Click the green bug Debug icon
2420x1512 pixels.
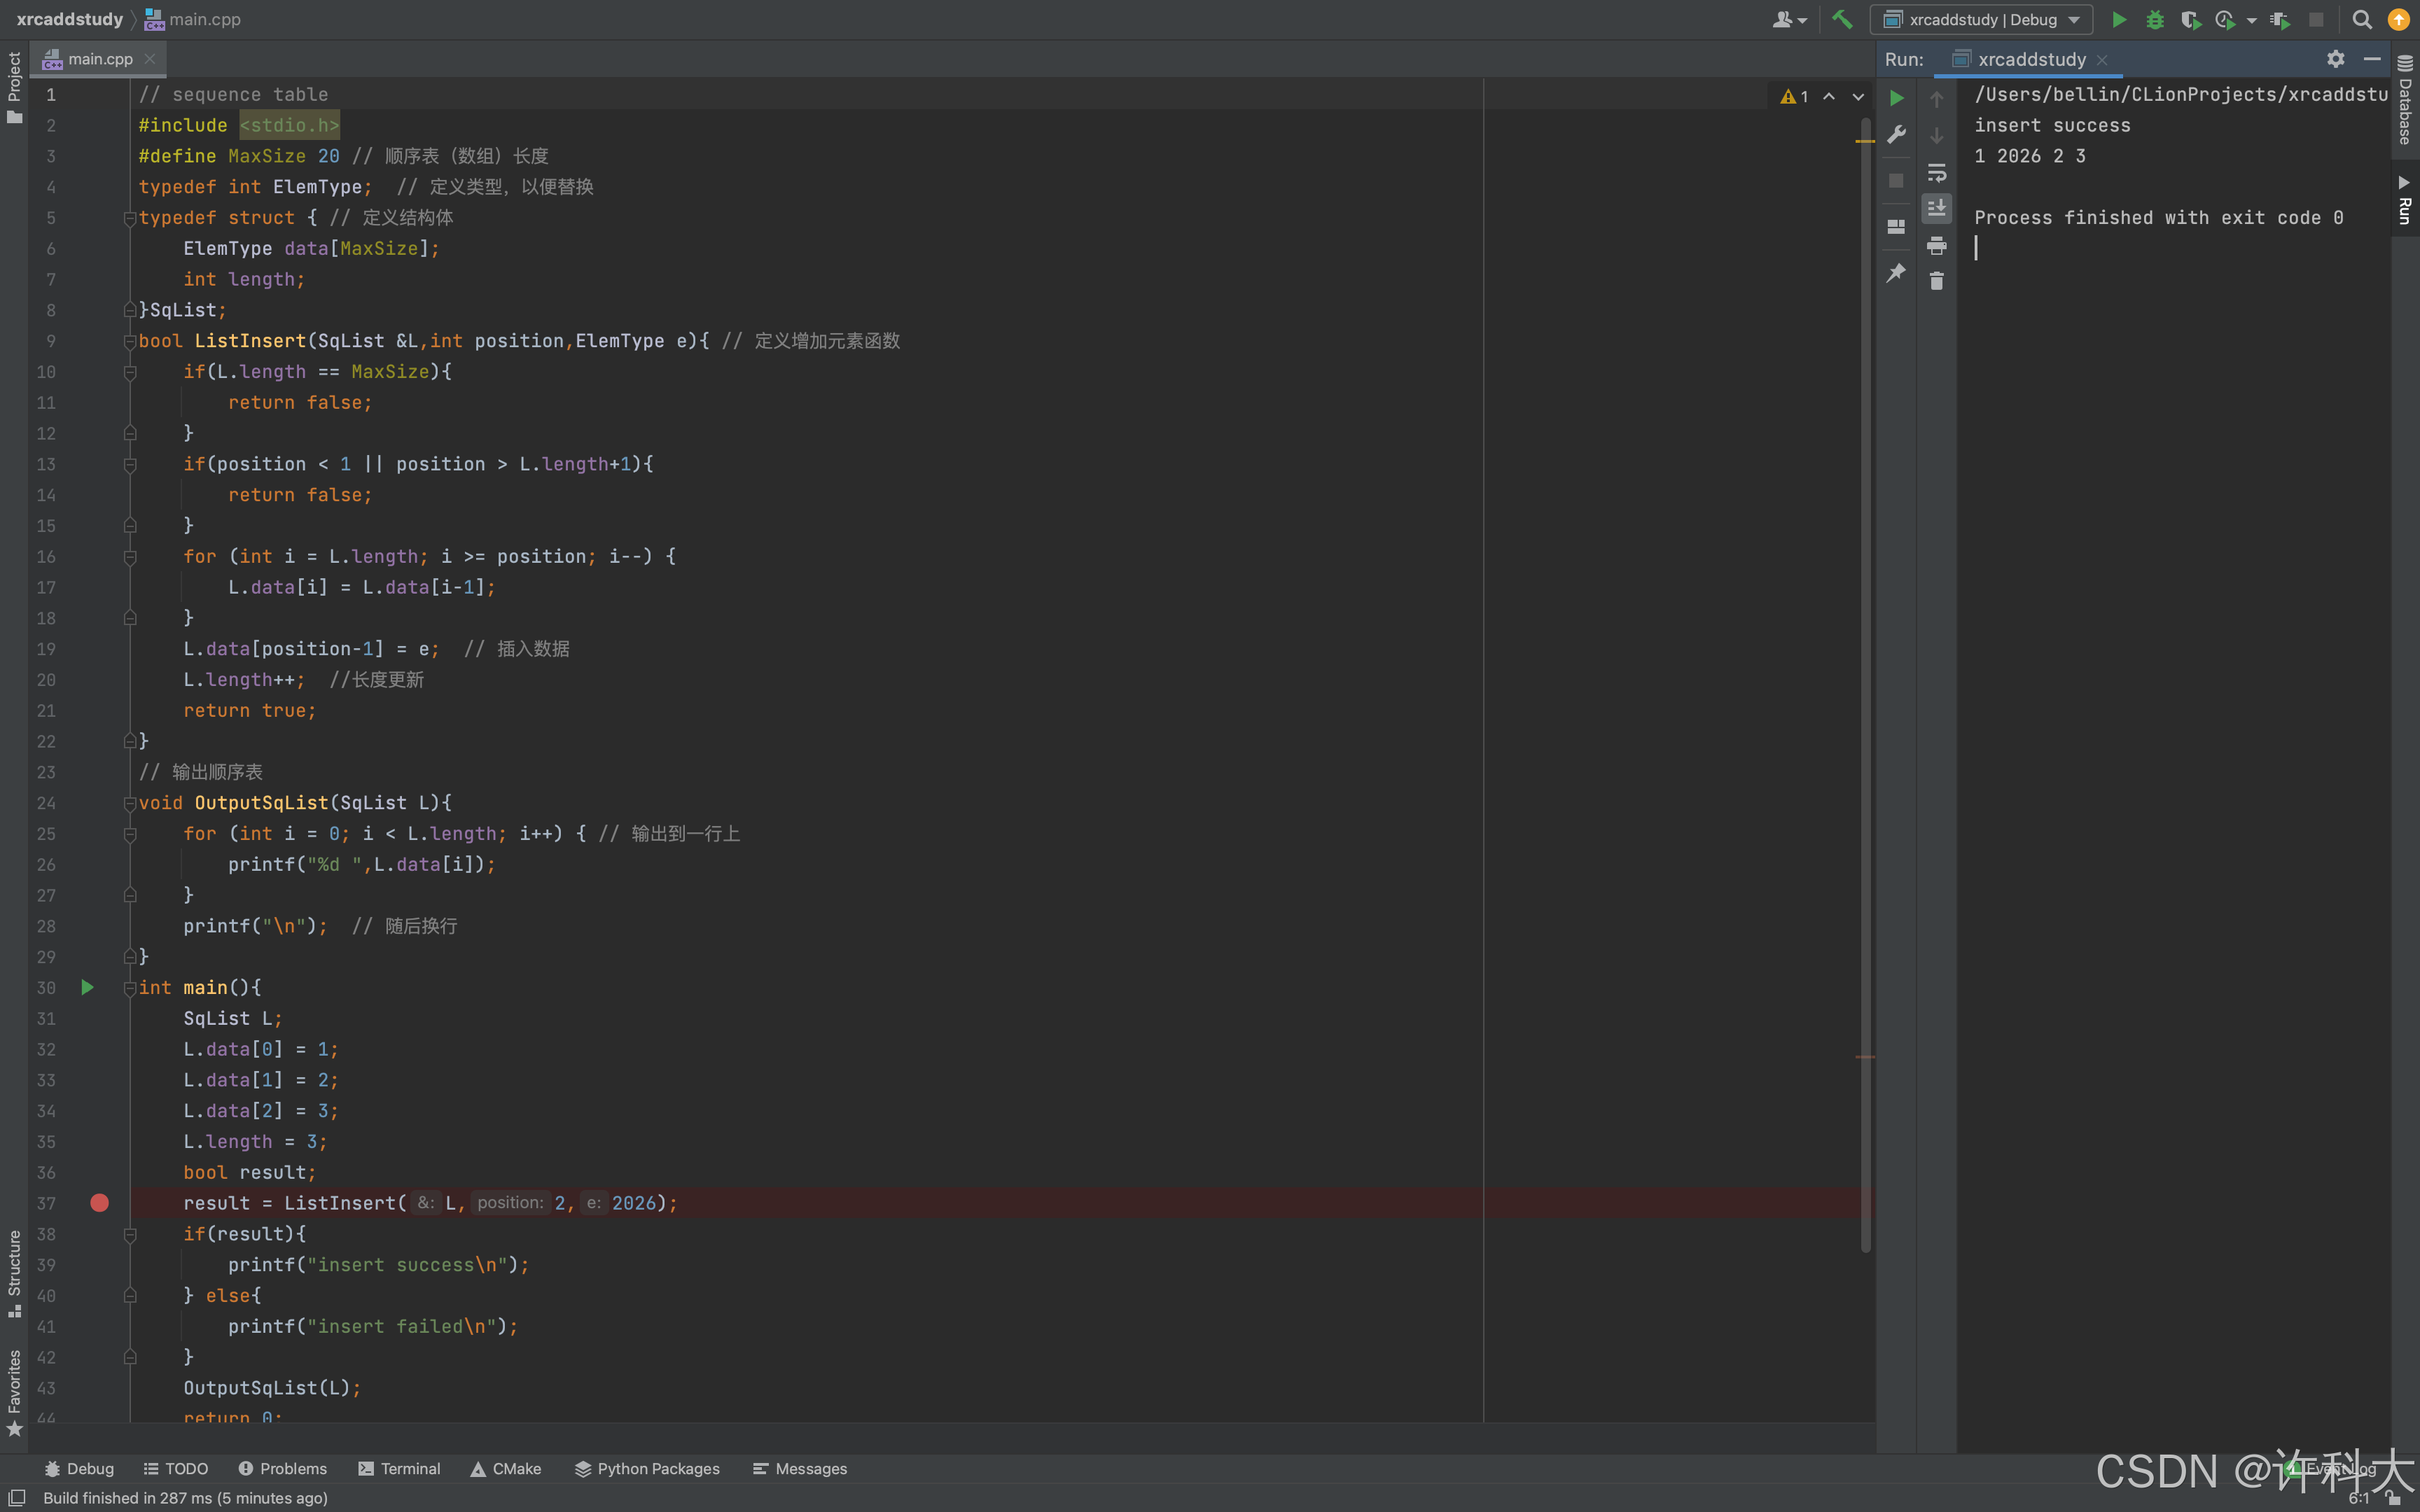[x=2154, y=19]
